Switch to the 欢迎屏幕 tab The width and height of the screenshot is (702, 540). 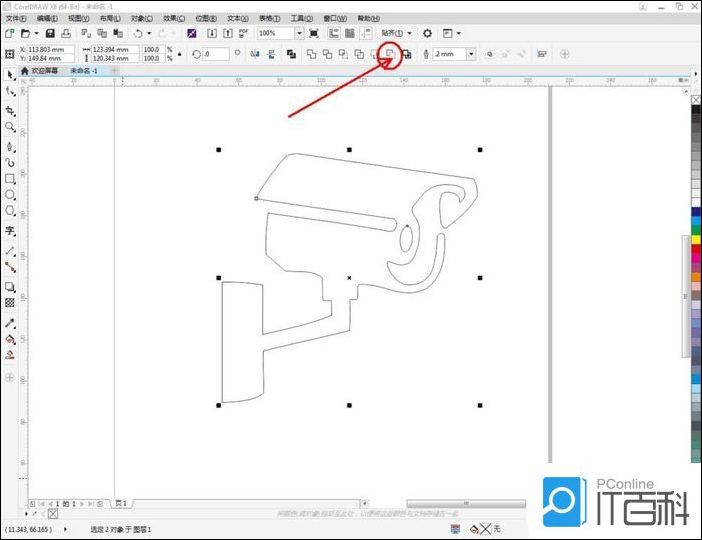click(44, 71)
